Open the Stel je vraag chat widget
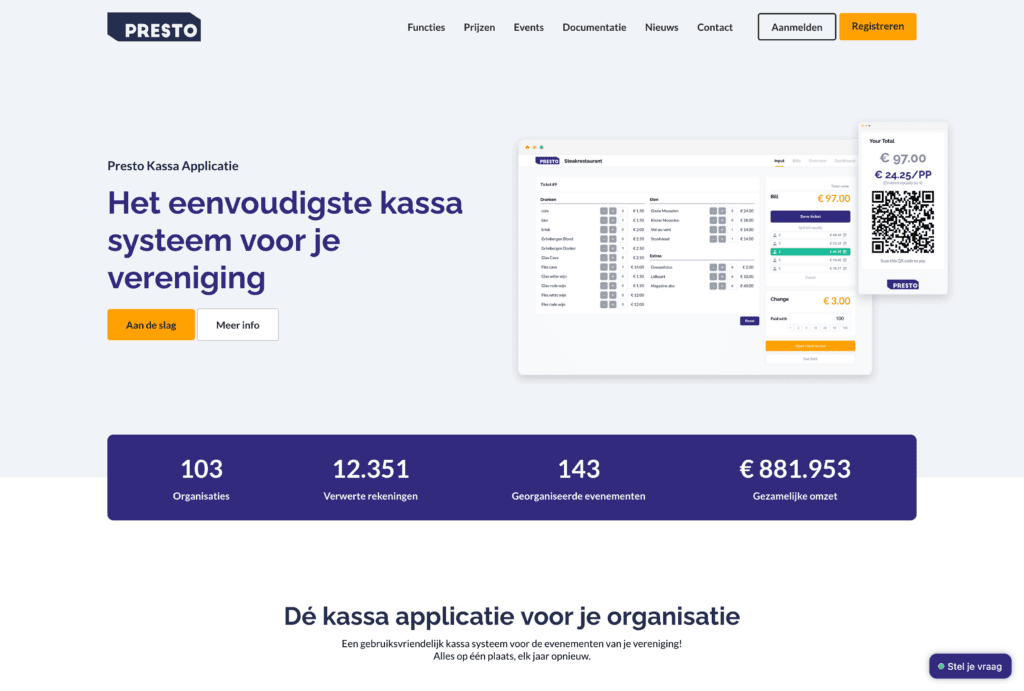This screenshot has width=1024, height=691. [970, 666]
